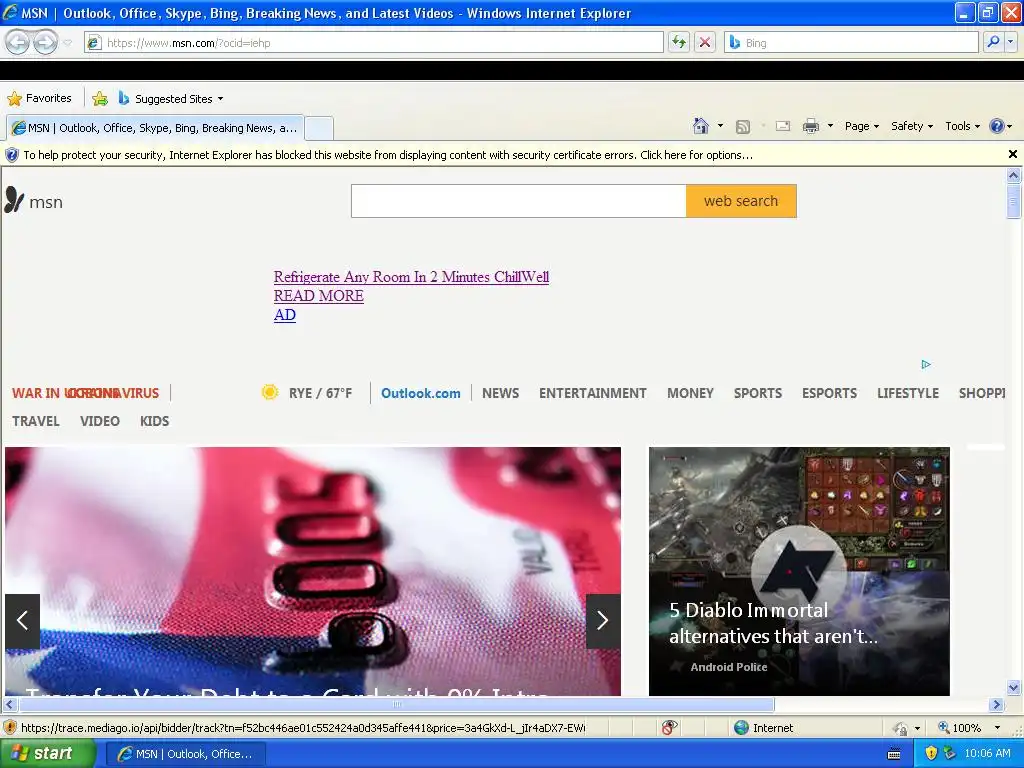The width and height of the screenshot is (1024, 768).
Task: Open RYE / 67°F weather link
Action: click(320, 393)
